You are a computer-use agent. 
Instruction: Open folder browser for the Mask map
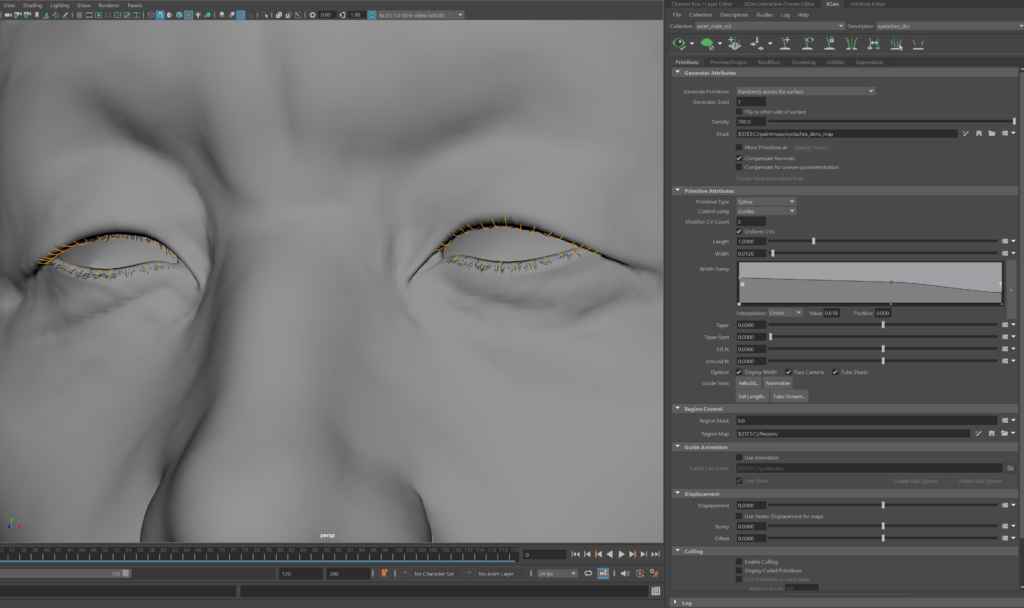coord(990,133)
